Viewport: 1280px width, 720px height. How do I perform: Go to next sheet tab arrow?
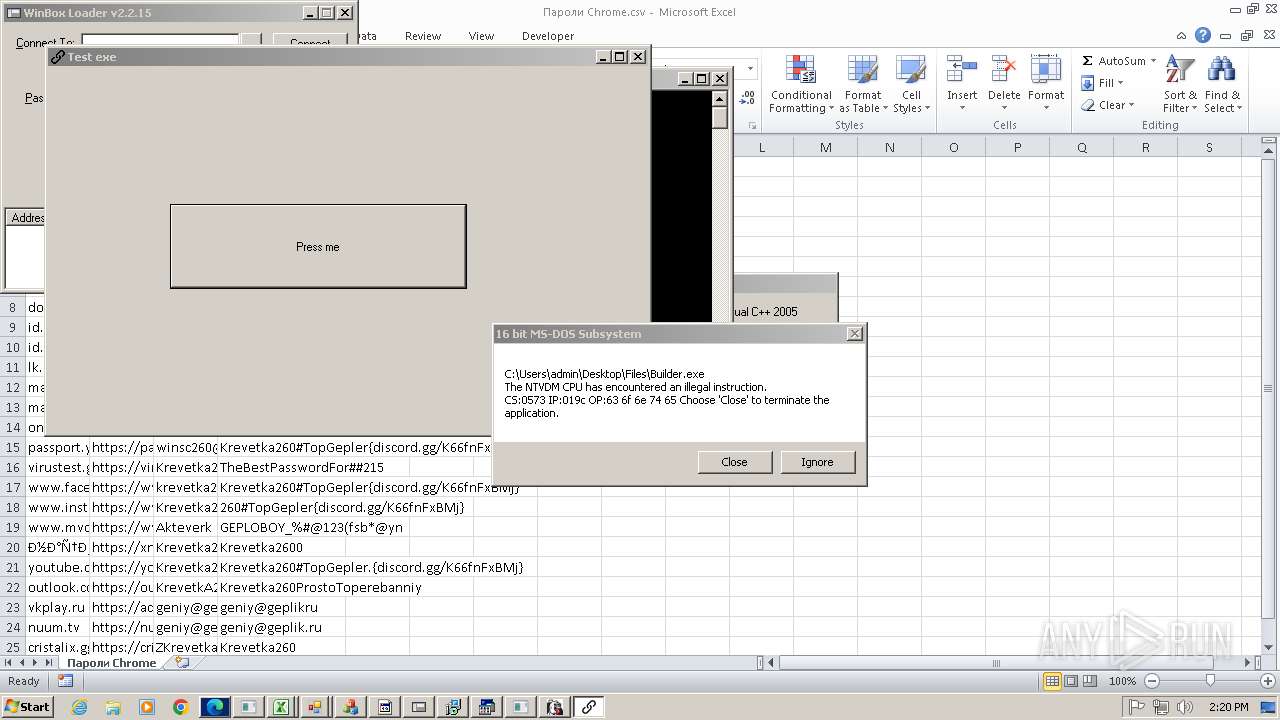(x=35, y=662)
